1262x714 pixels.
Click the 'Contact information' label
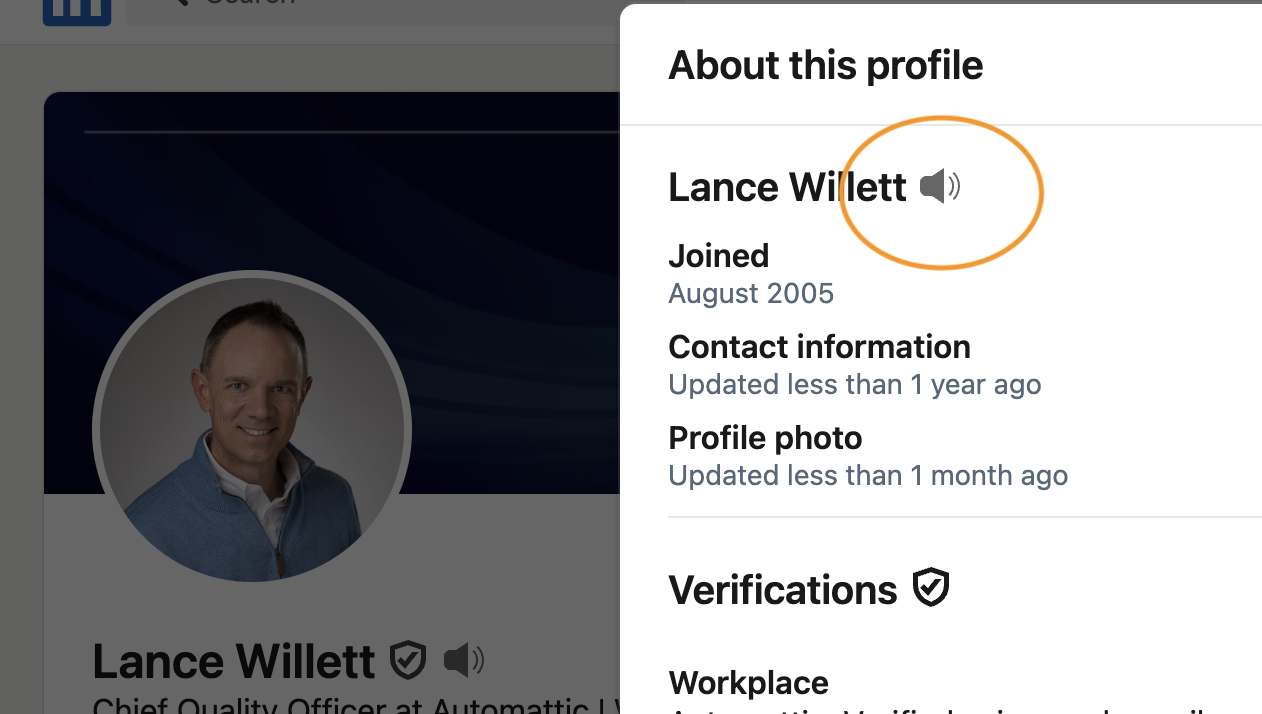click(819, 347)
